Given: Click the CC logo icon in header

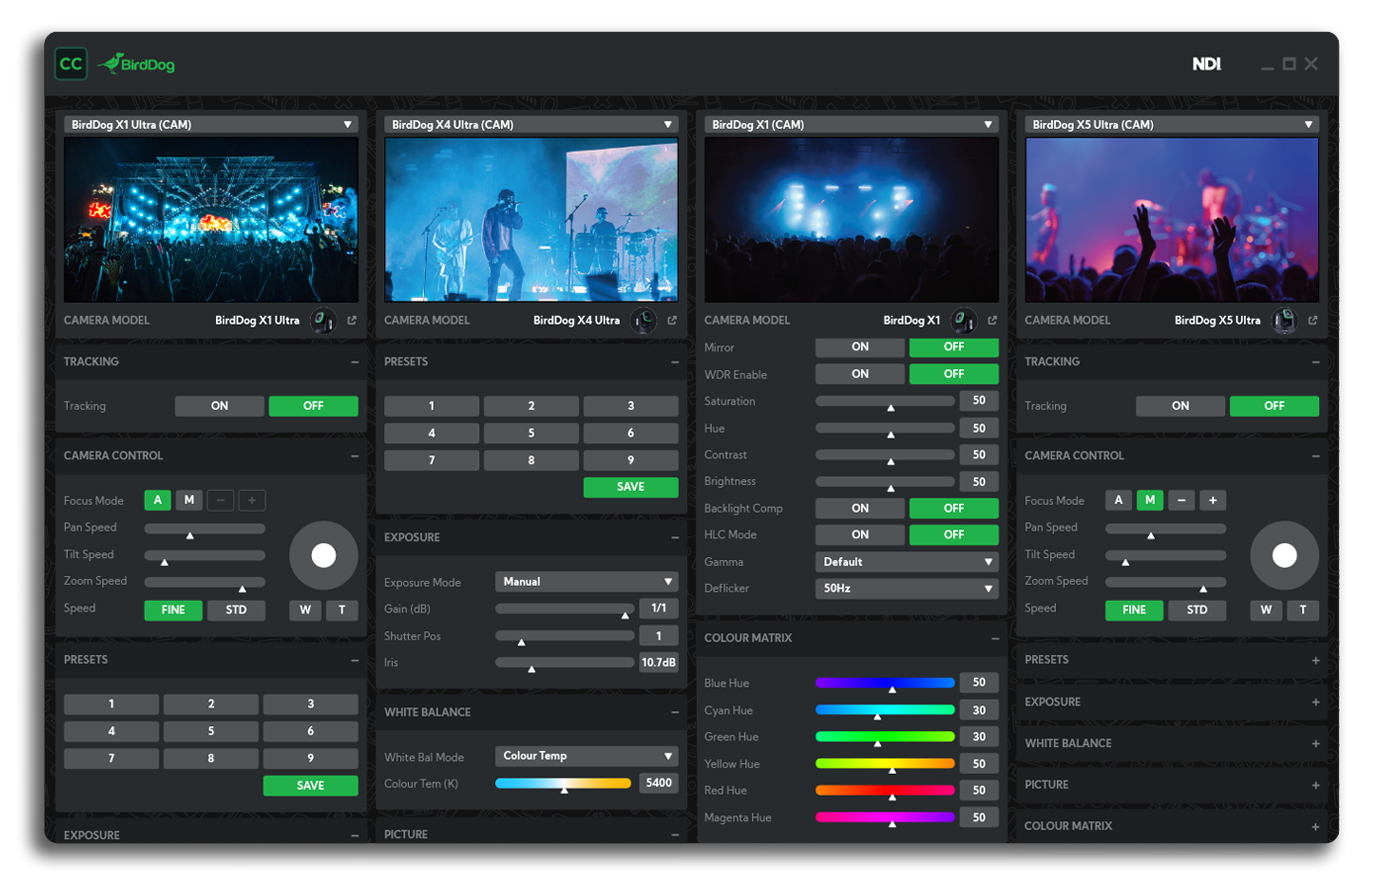Looking at the screenshot, I should pos(71,64).
